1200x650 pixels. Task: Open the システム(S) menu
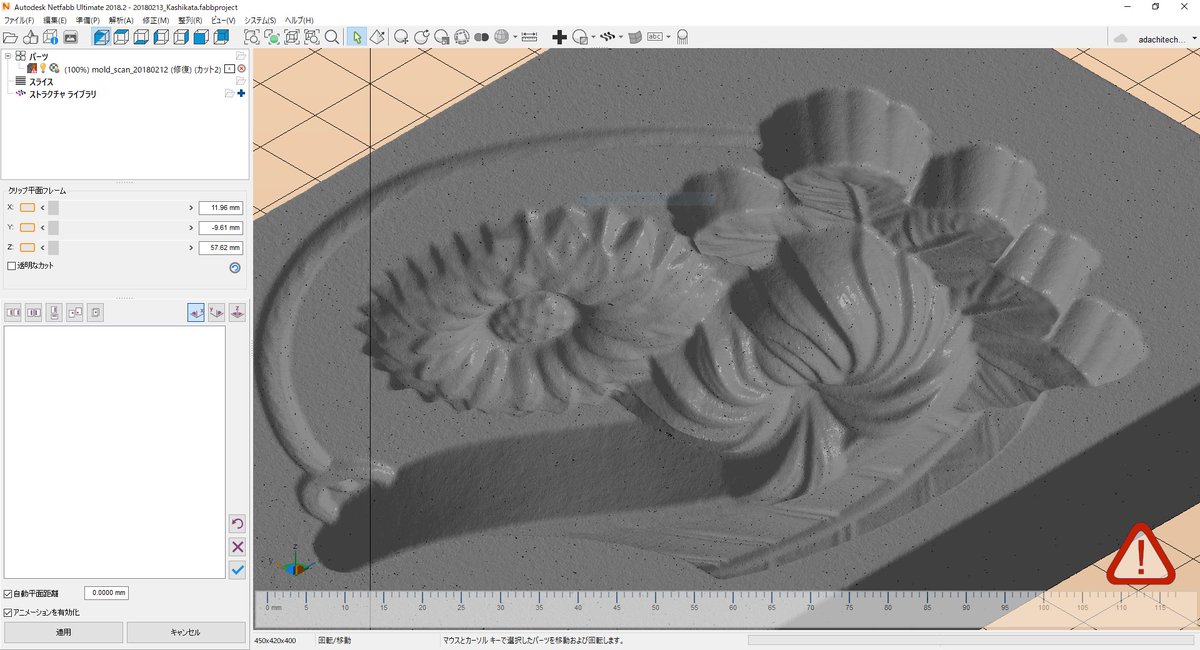(260, 20)
